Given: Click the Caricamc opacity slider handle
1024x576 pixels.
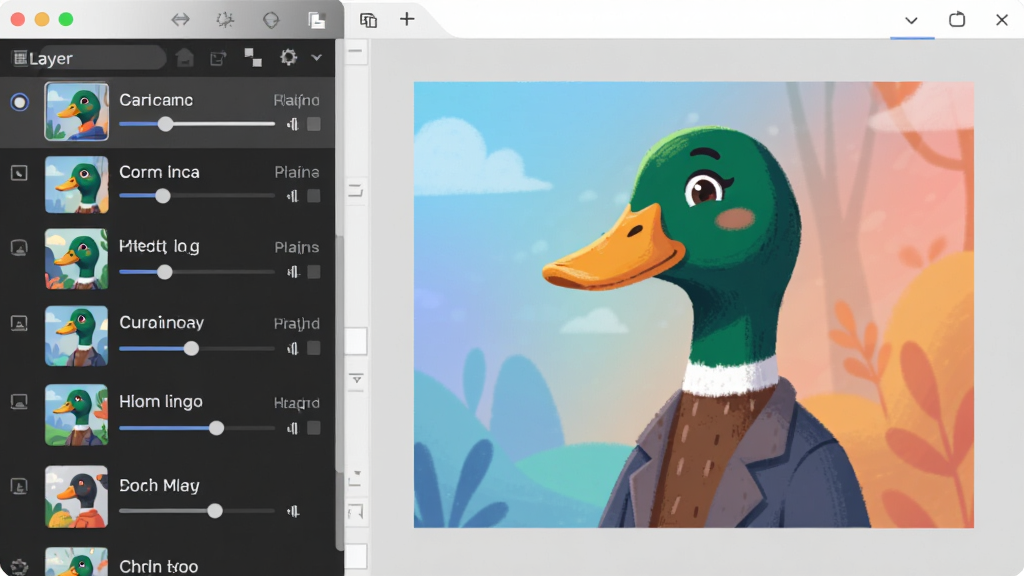Looking at the screenshot, I should 166,124.
